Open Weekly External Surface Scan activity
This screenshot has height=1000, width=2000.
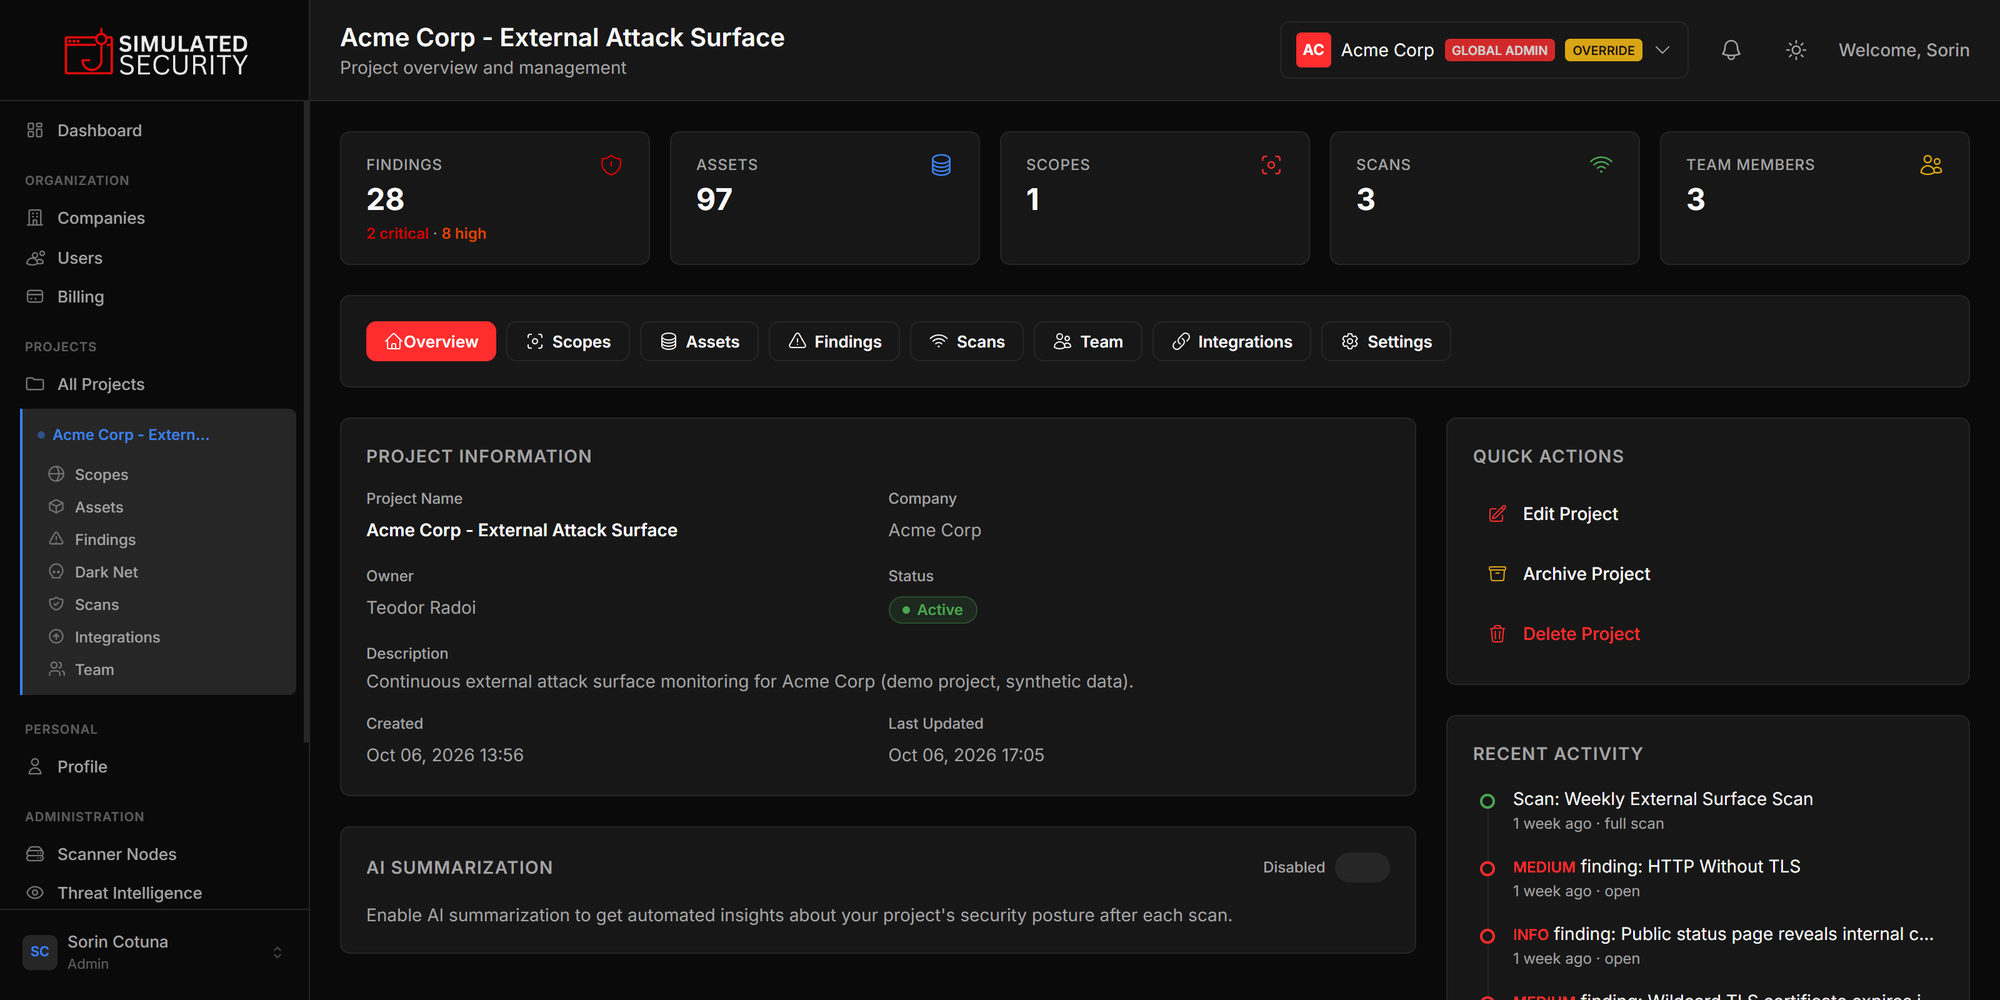[1662, 799]
